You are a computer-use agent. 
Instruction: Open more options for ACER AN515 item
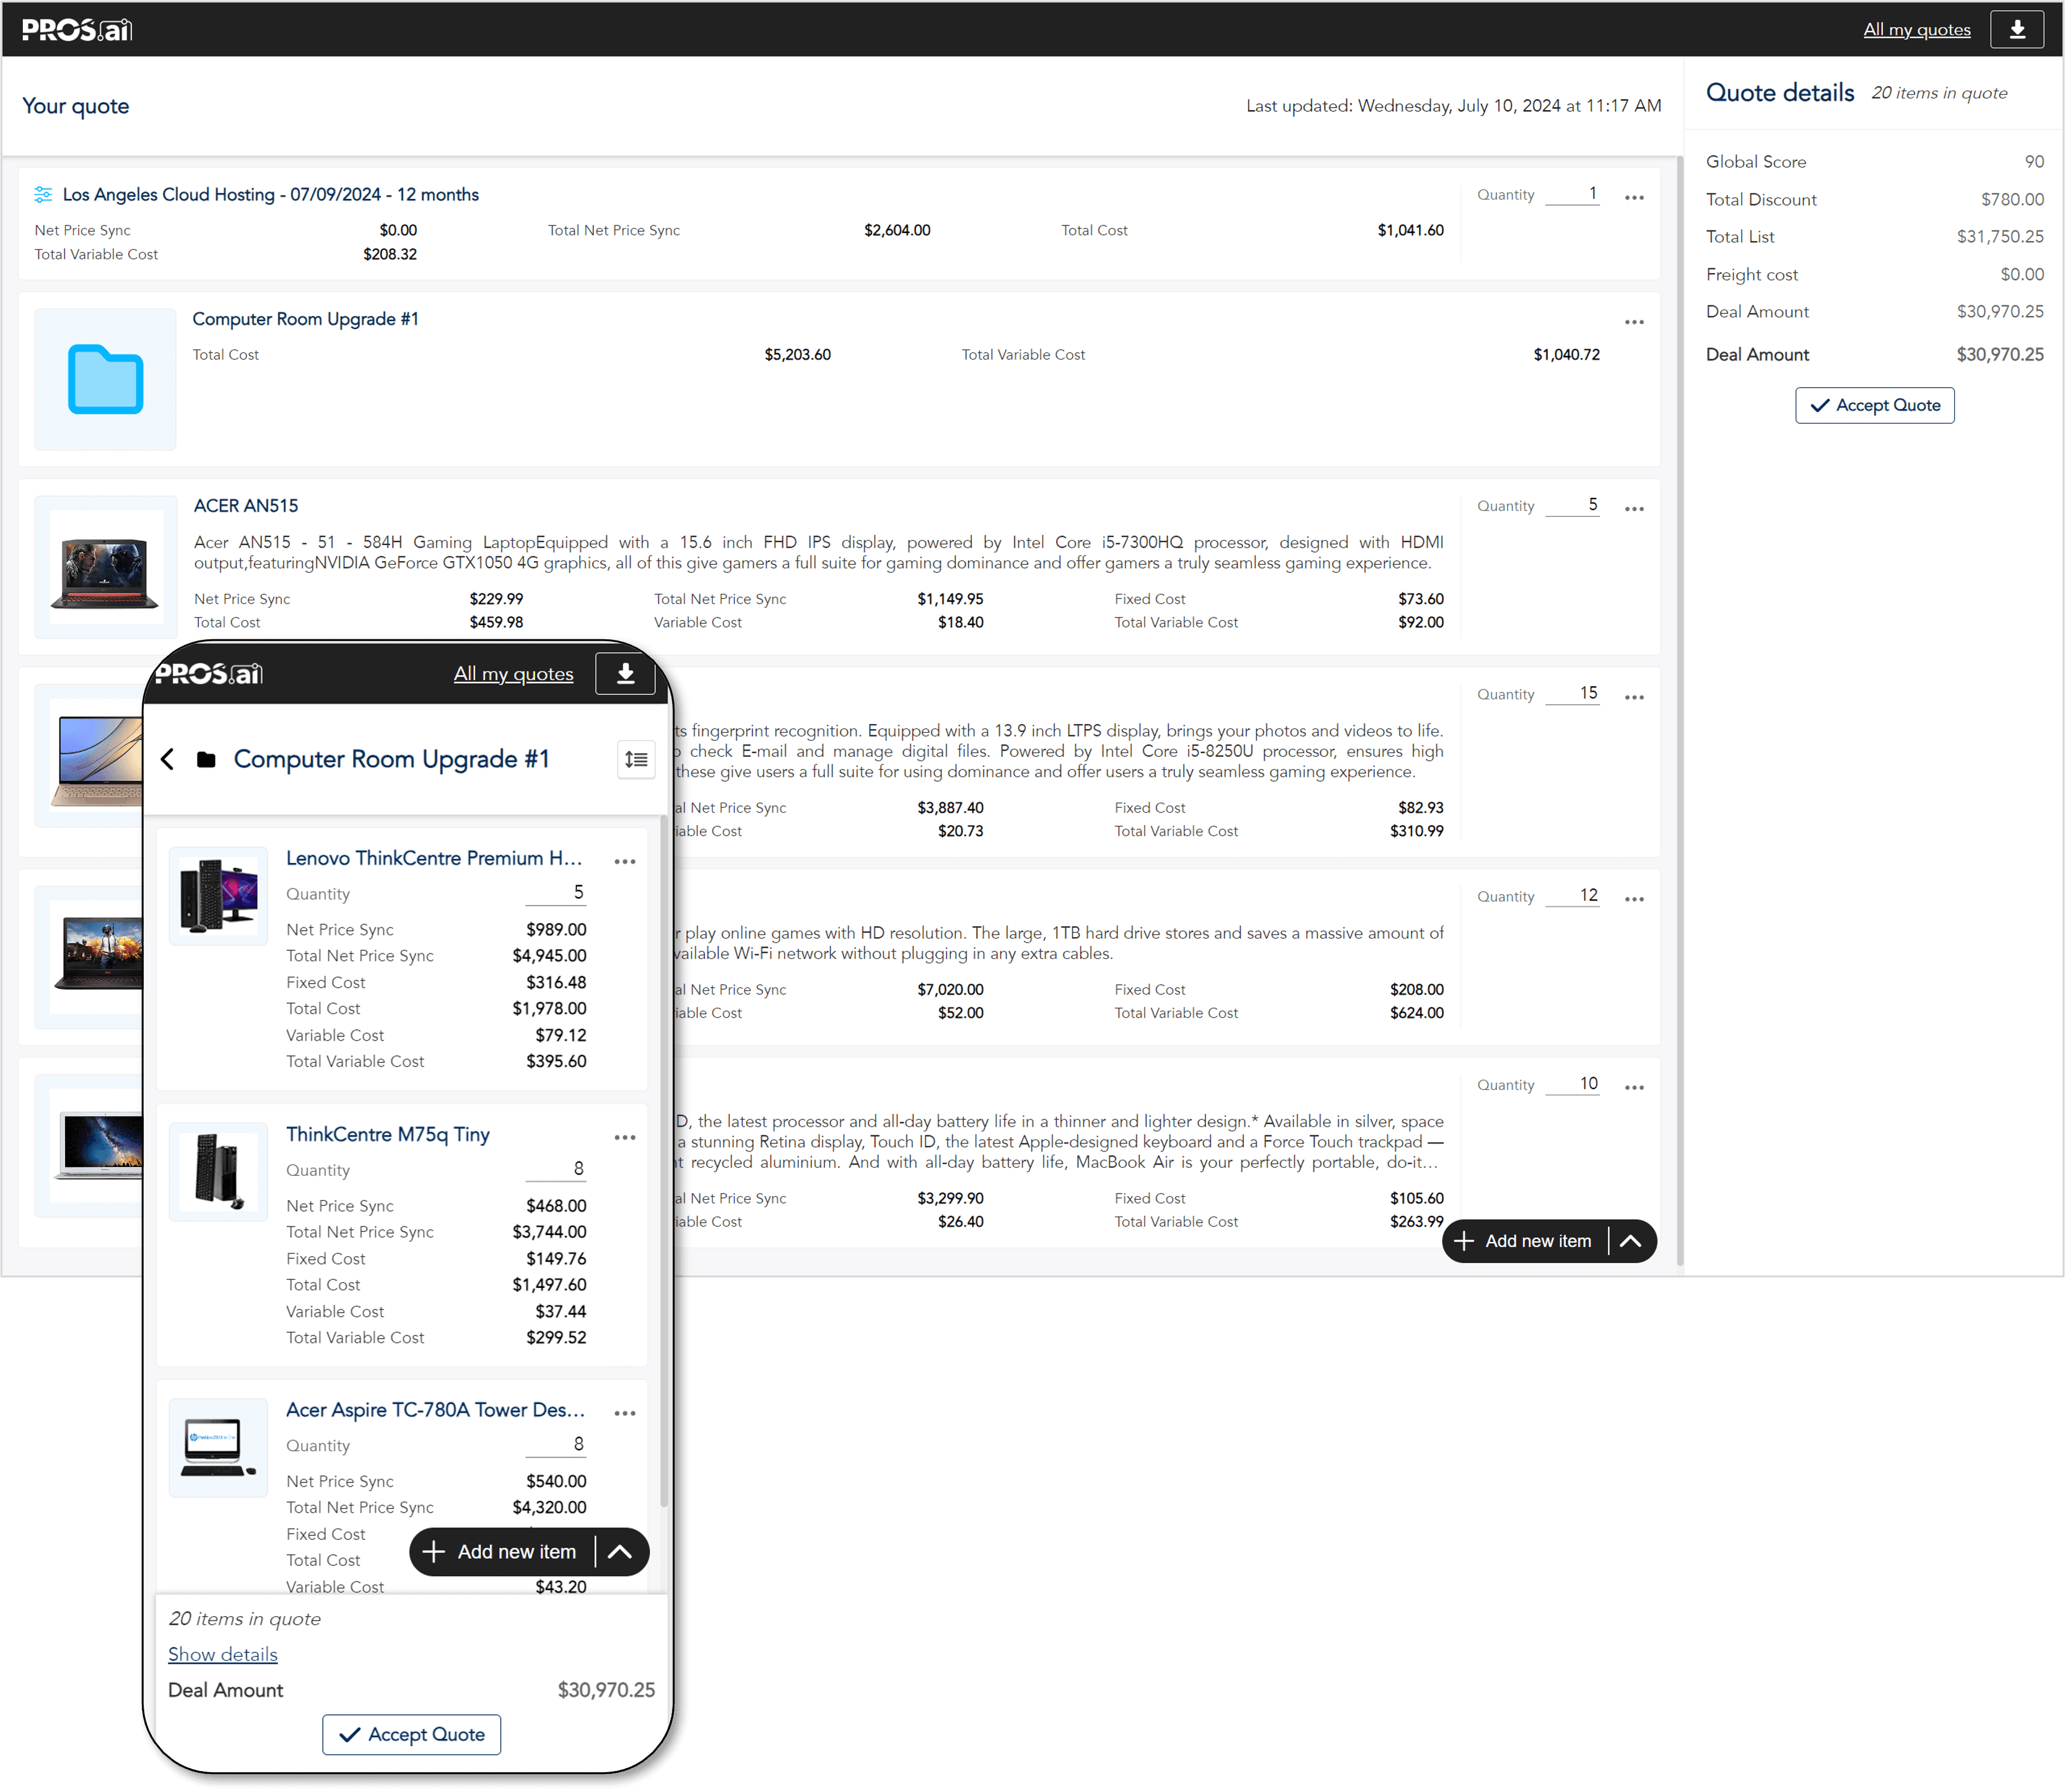(1634, 509)
